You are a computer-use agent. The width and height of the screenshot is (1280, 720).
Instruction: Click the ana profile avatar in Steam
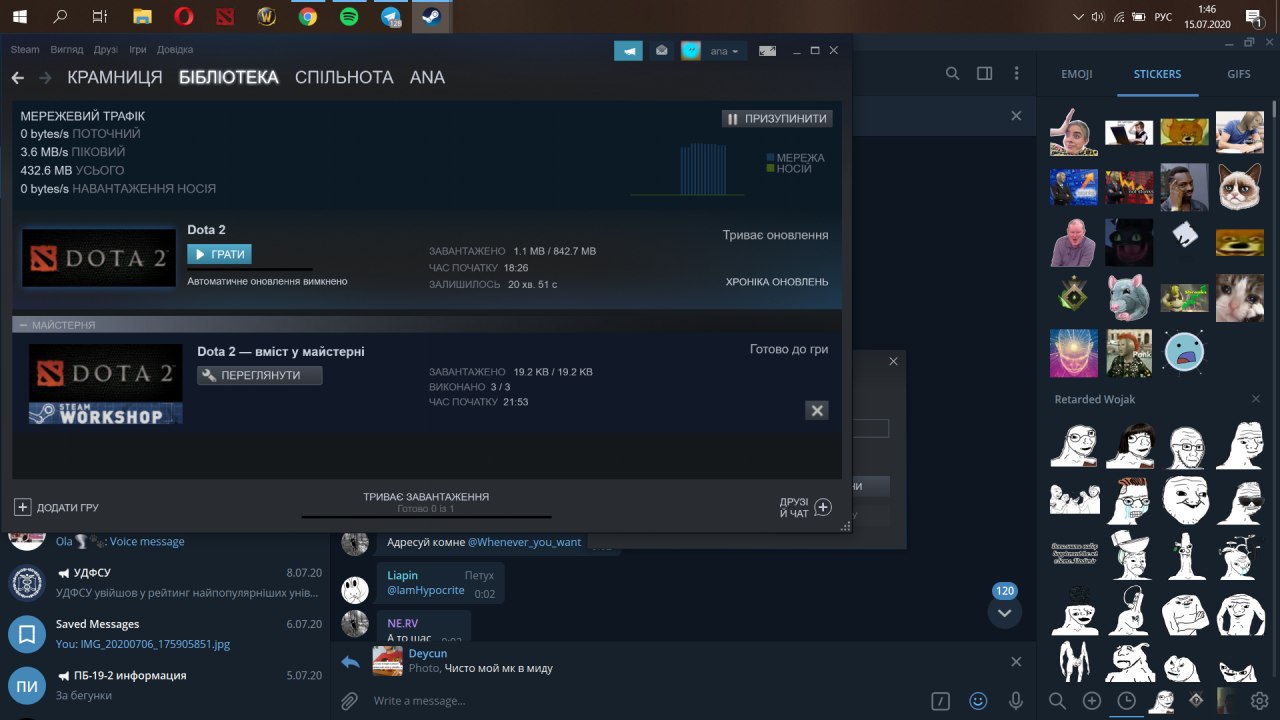tap(691, 50)
